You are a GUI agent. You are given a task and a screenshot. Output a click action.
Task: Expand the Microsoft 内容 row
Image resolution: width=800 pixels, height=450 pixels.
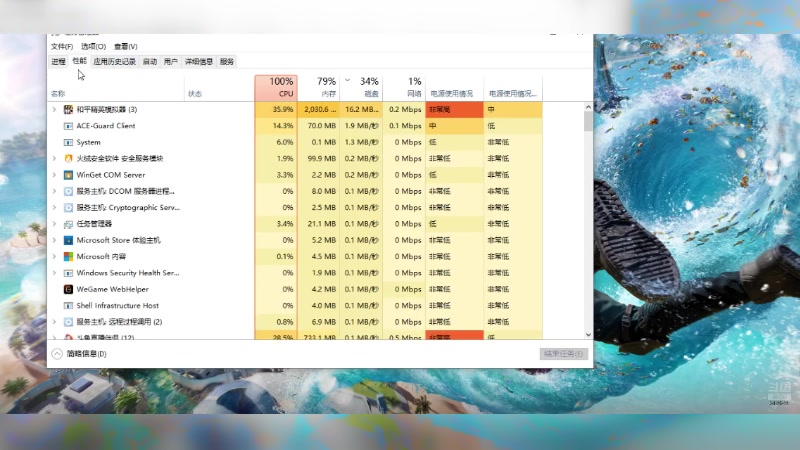54,257
